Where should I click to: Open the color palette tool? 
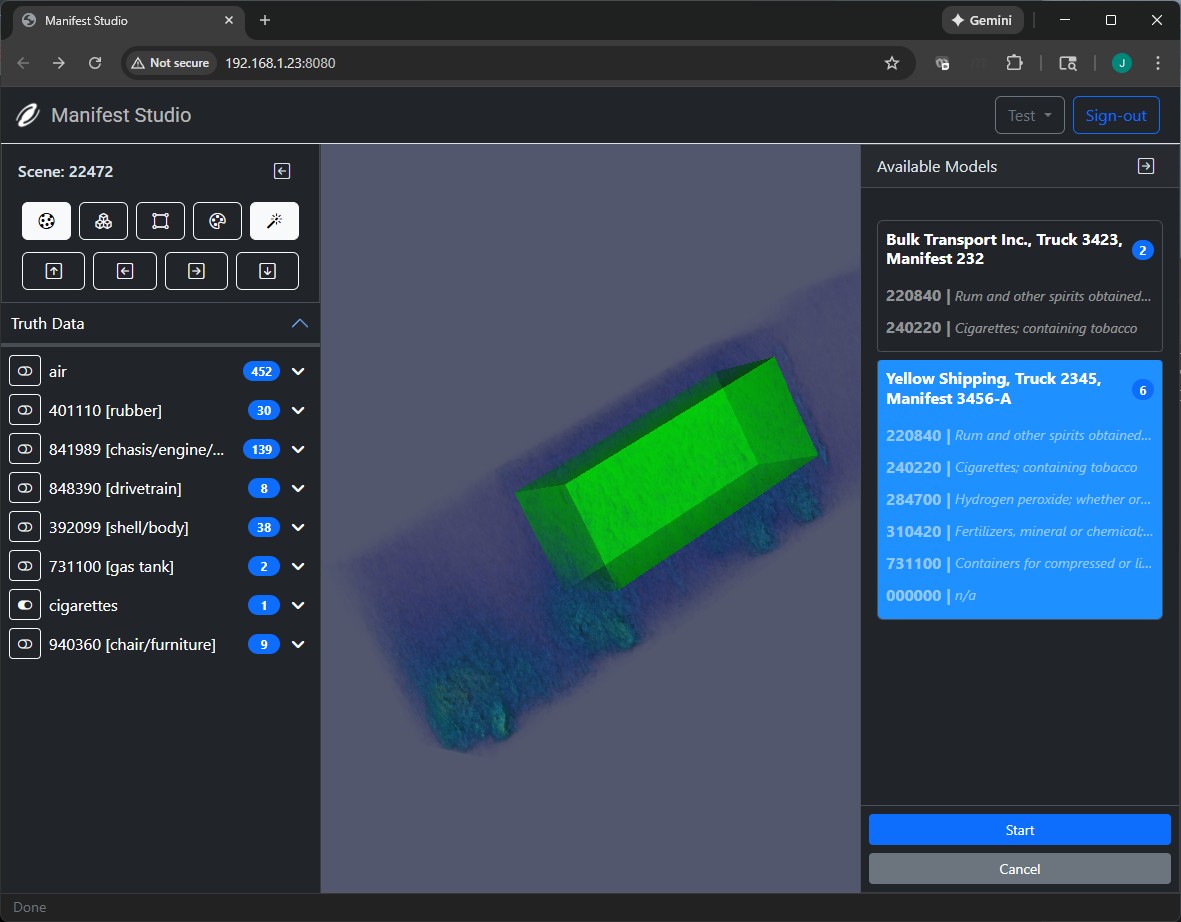coord(217,221)
